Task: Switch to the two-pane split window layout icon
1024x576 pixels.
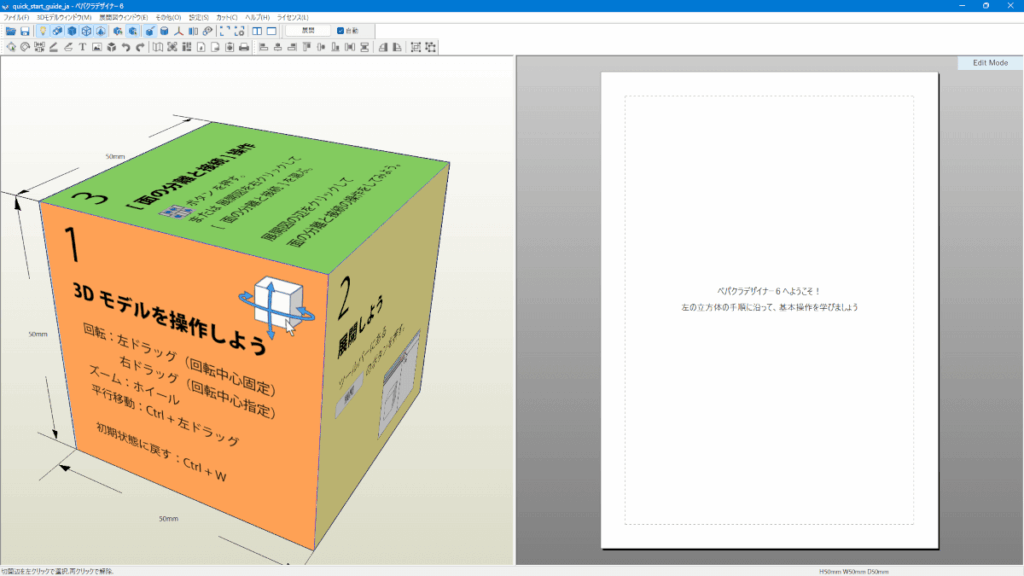Action: 257,31
